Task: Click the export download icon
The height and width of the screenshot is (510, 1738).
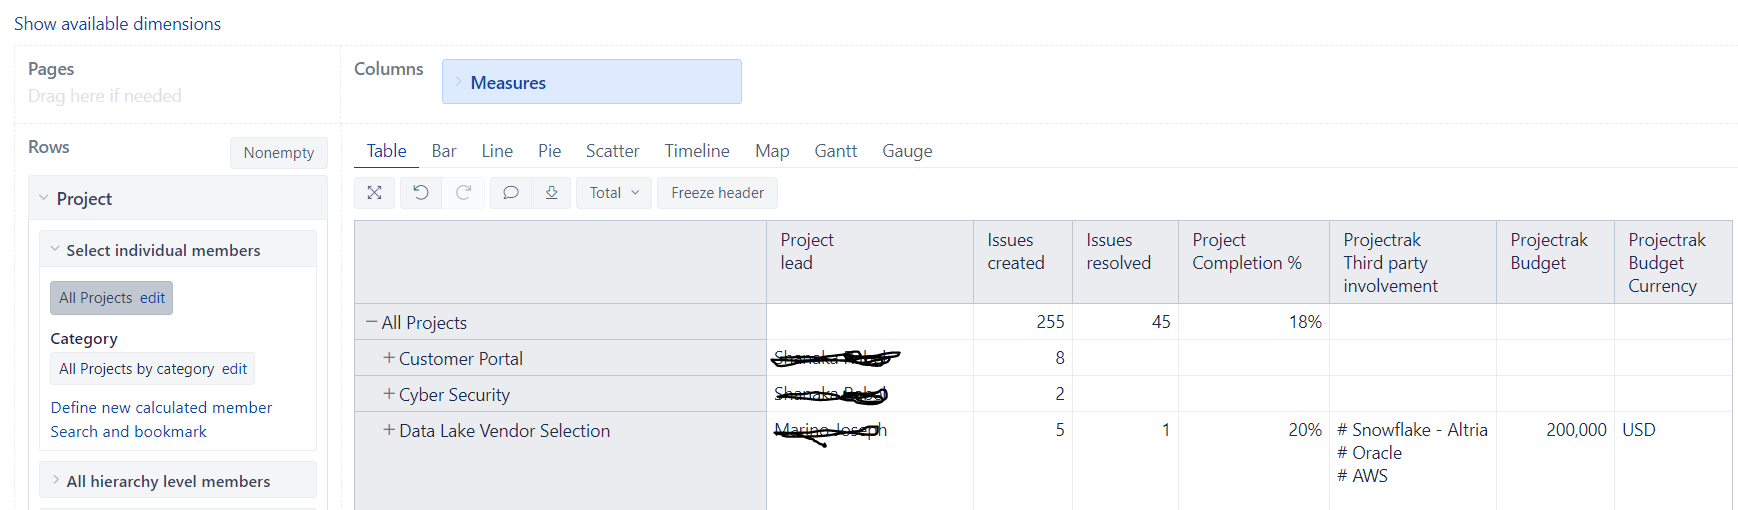Action: click(x=551, y=193)
